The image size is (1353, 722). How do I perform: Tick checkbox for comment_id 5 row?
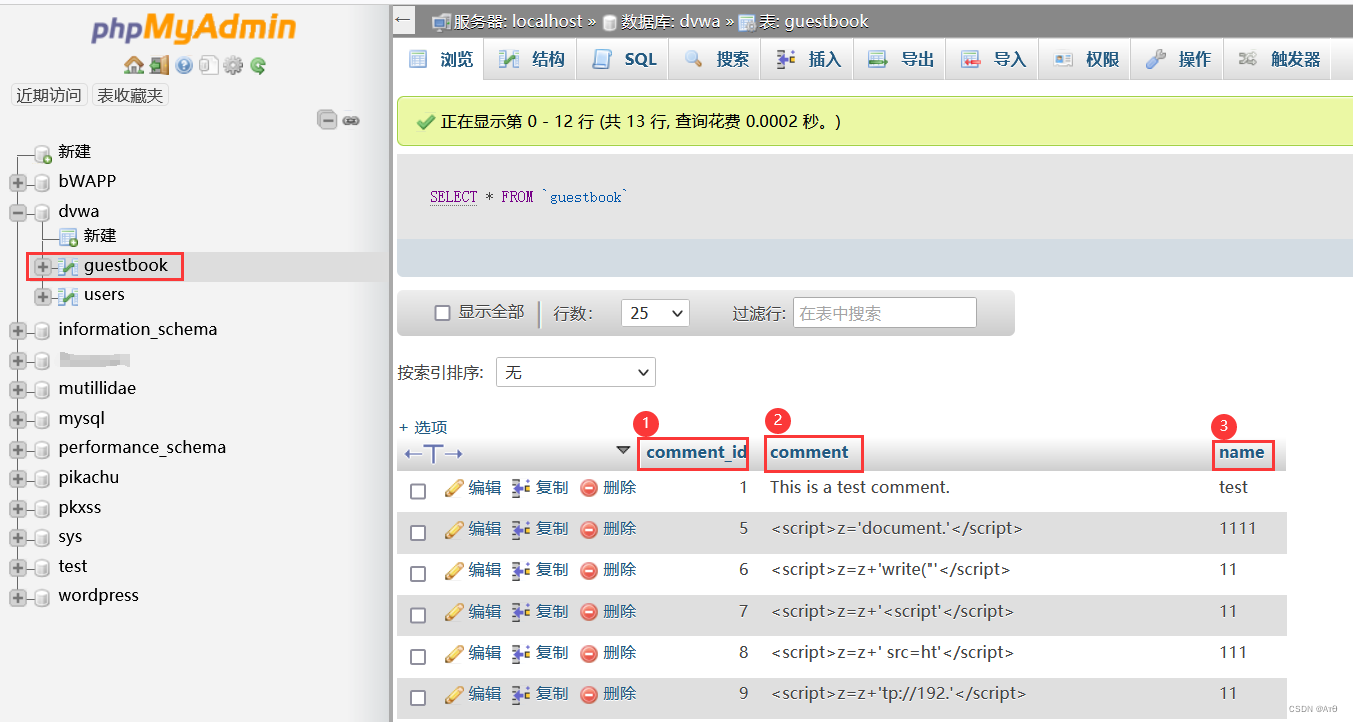point(418,532)
